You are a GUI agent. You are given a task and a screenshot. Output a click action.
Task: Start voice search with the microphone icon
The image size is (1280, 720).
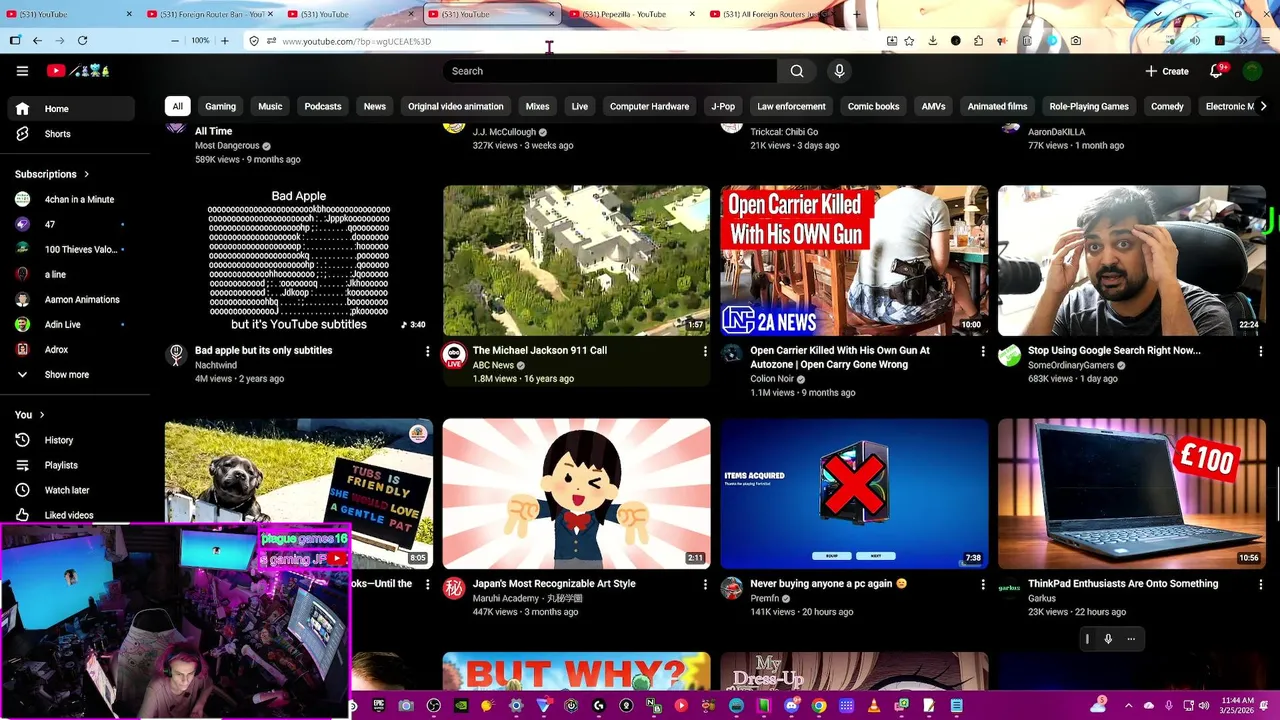coord(839,71)
